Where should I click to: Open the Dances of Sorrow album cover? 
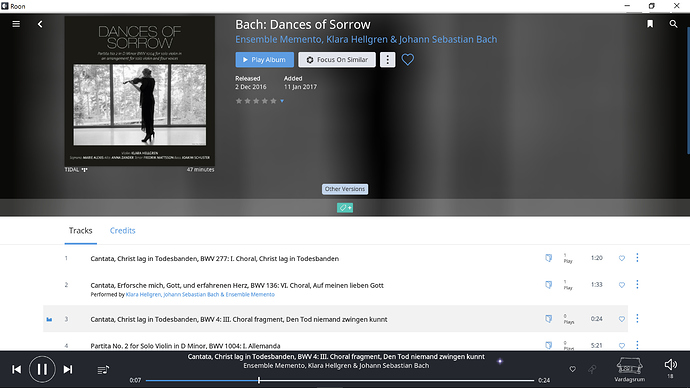(139, 91)
